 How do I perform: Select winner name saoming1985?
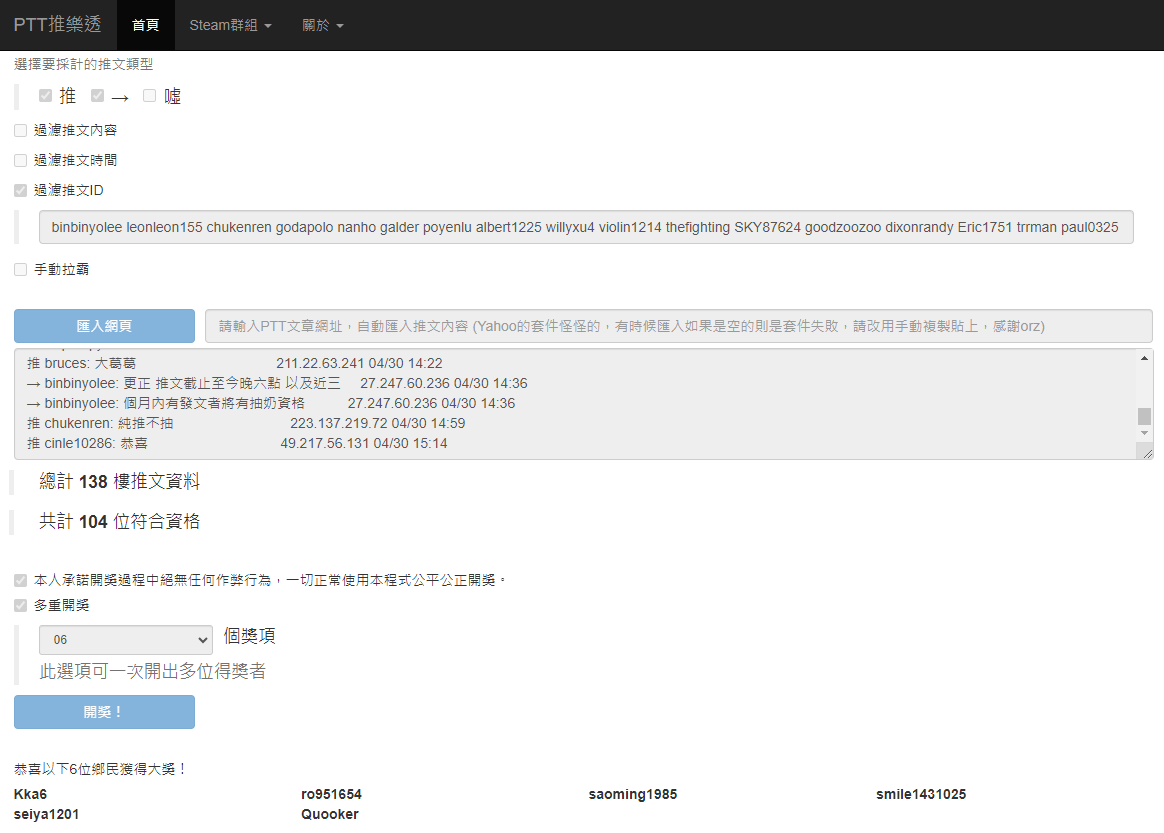(x=632, y=794)
